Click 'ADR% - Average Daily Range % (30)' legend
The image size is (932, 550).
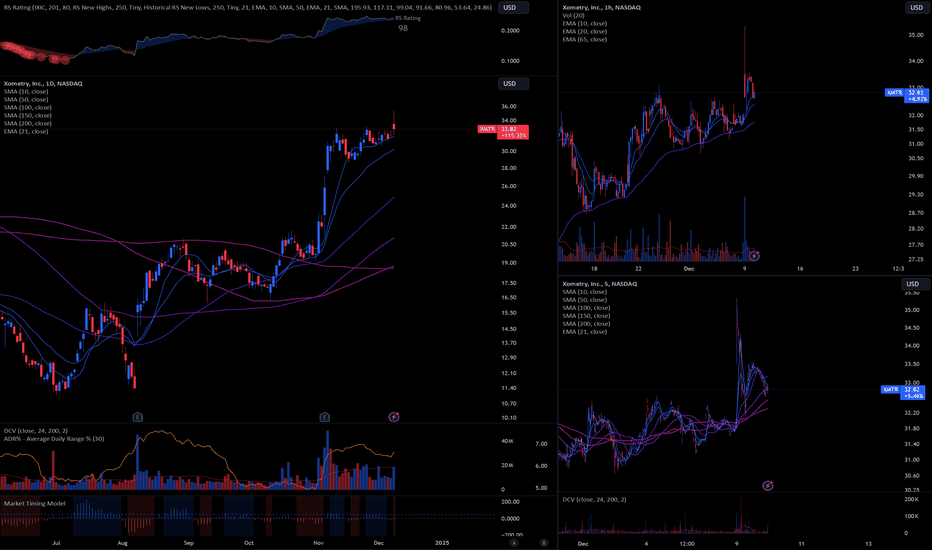pyautogui.click(x=54, y=439)
